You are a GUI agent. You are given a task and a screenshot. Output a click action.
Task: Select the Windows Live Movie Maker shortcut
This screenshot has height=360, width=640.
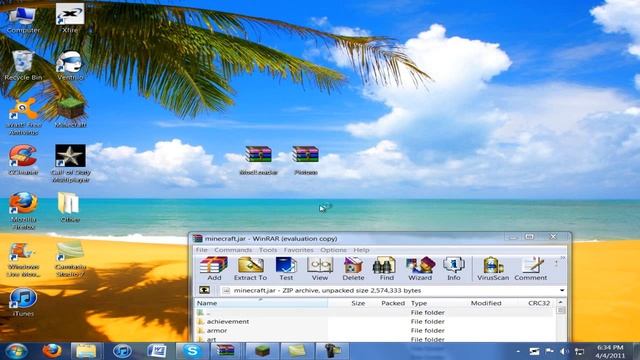point(23,260)
